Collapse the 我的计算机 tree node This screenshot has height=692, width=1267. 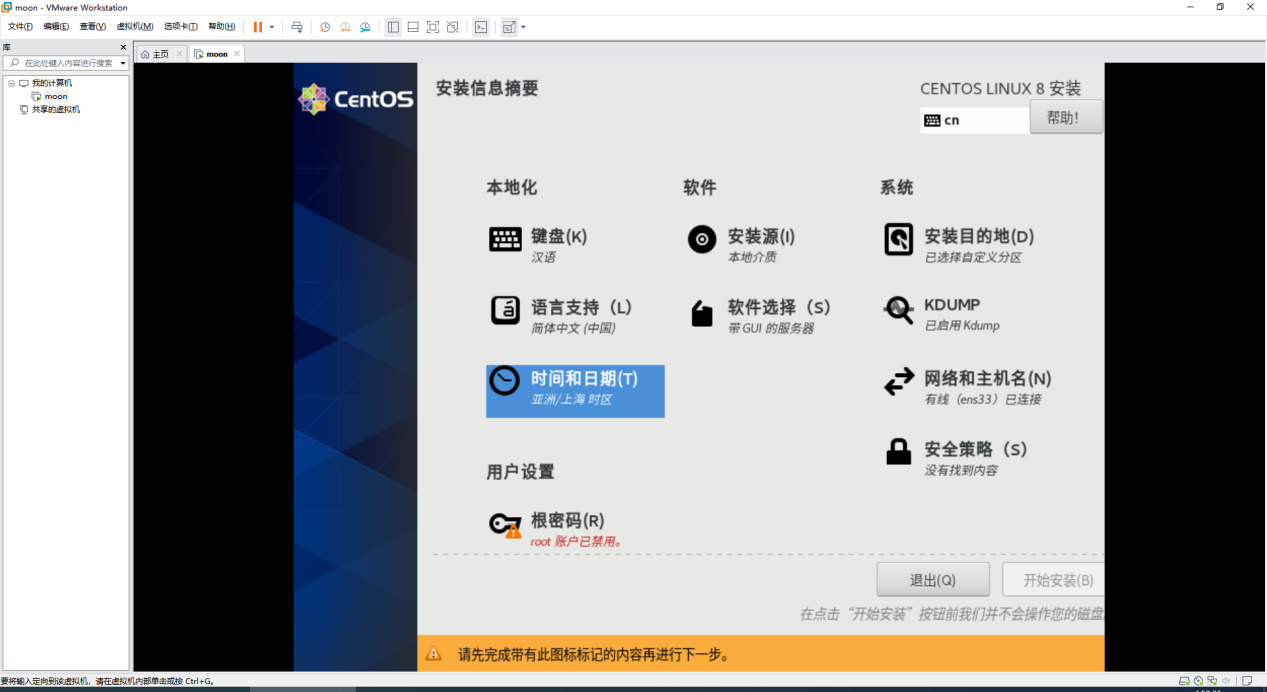(x=11, y=83)
